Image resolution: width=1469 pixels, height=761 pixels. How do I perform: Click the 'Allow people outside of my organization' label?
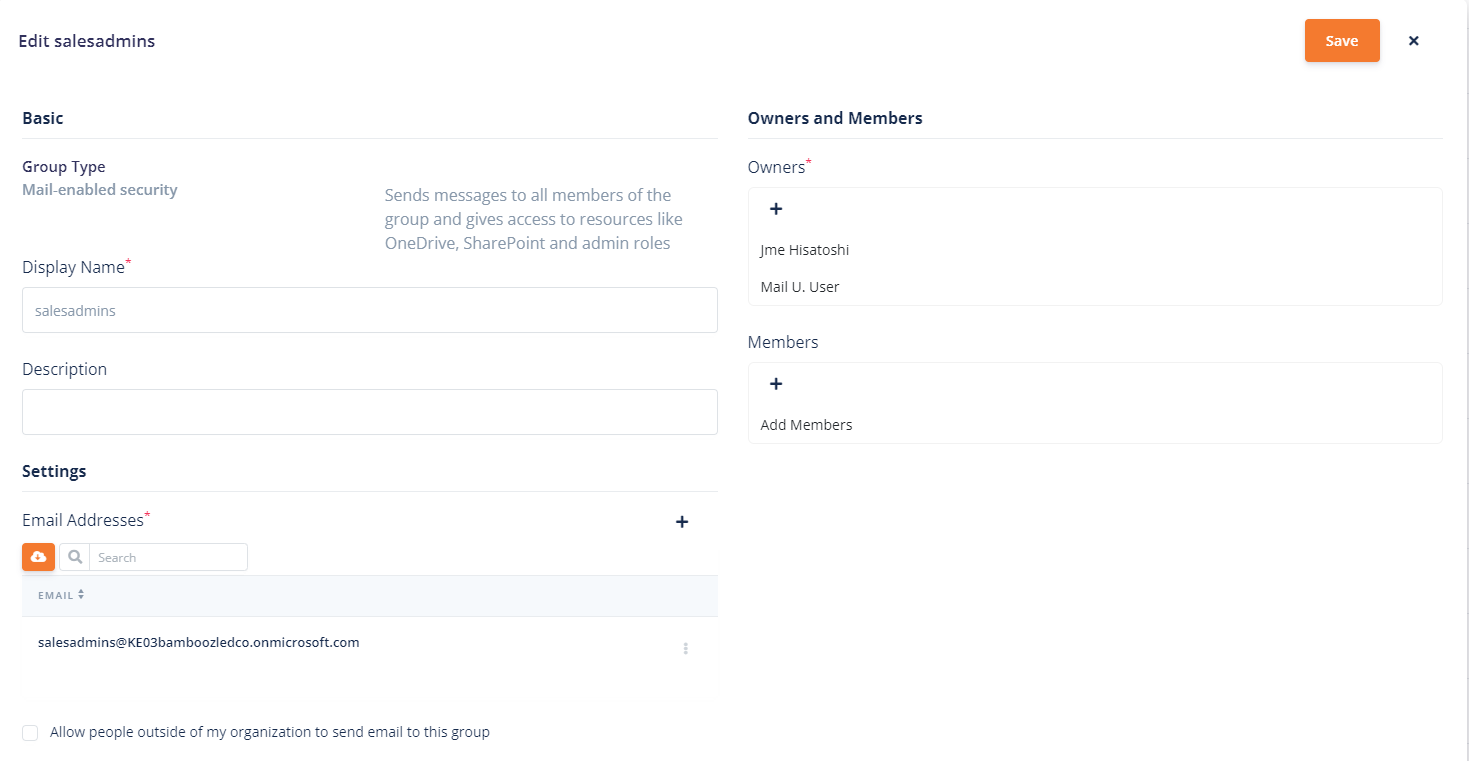coord(270,732)
